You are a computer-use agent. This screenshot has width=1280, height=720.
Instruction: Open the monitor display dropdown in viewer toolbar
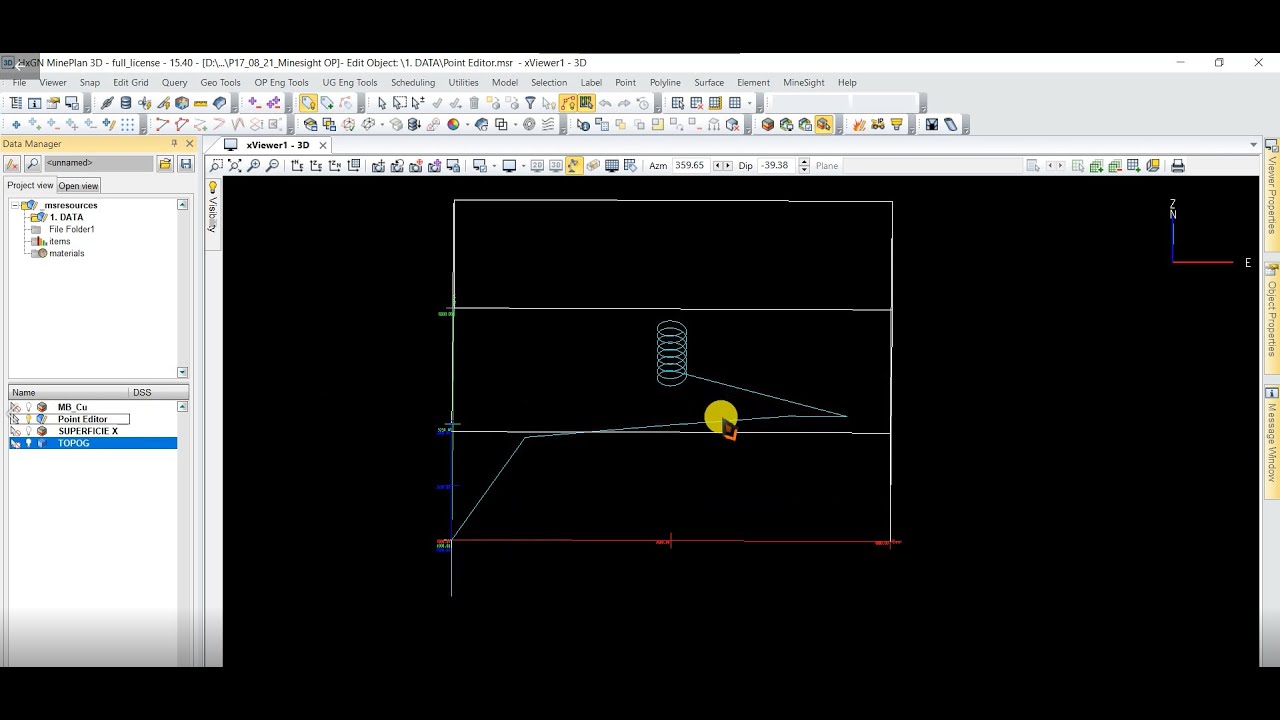point(523,165)
